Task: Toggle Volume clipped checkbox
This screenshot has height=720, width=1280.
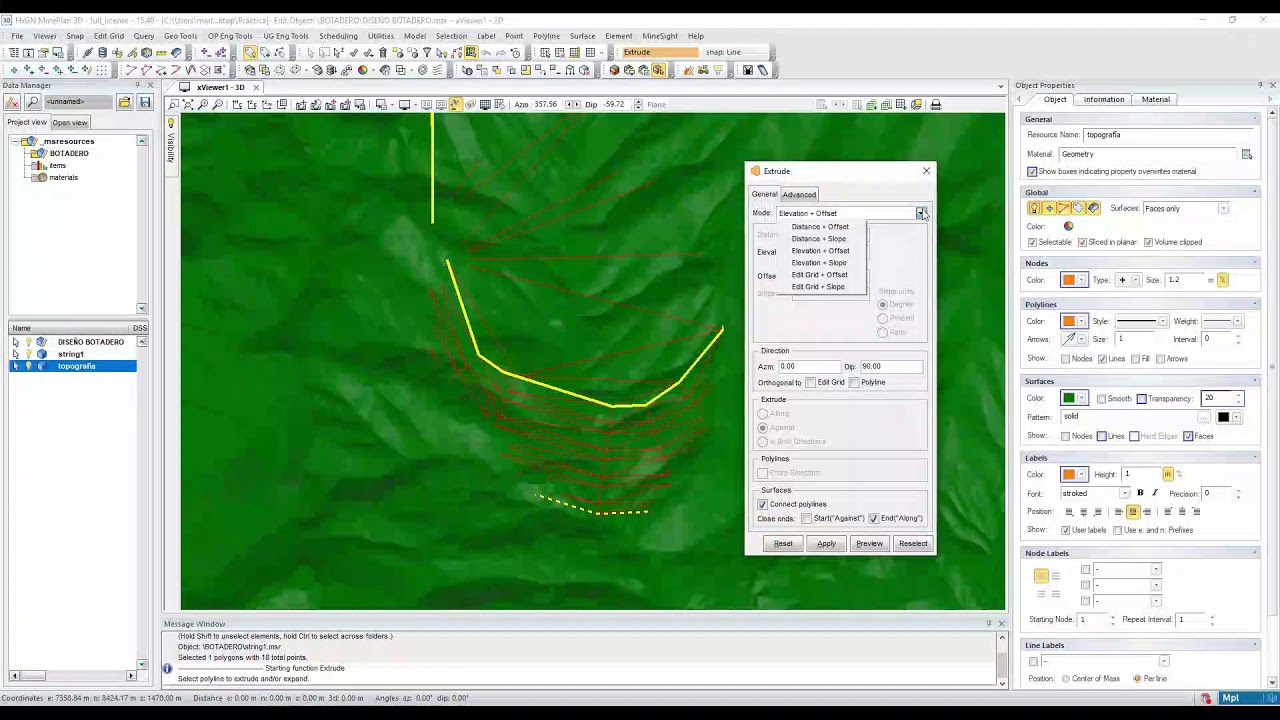Action: click(x=1149, y=242)
